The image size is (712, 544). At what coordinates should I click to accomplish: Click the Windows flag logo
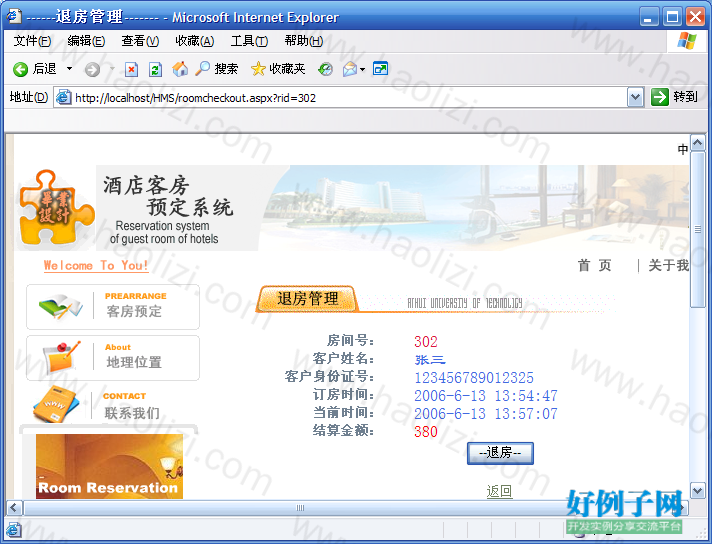click(x=687, y=41)
